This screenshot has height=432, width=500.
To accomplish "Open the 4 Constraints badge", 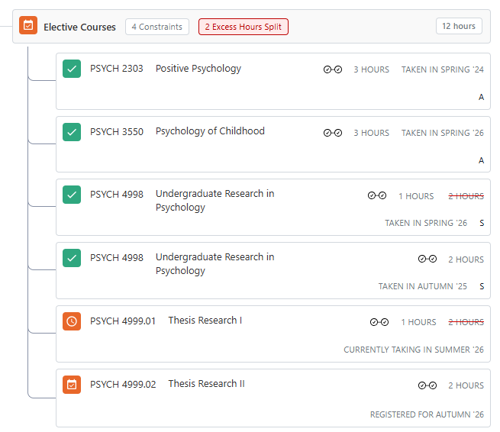I will point(157,27).
